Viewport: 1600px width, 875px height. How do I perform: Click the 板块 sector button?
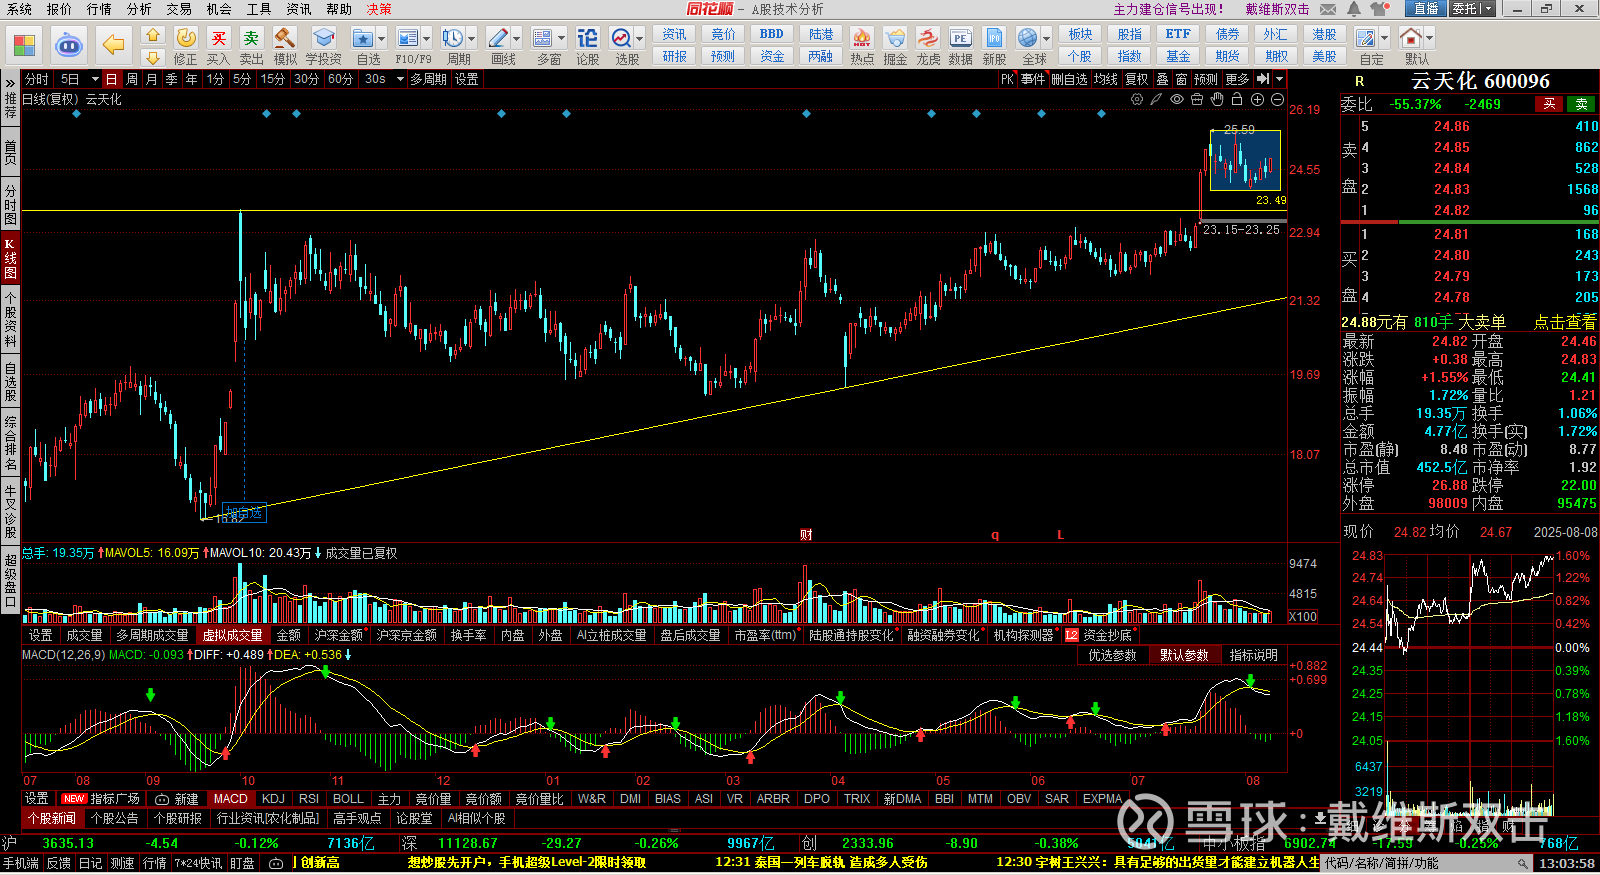[x=1080, y=34]
